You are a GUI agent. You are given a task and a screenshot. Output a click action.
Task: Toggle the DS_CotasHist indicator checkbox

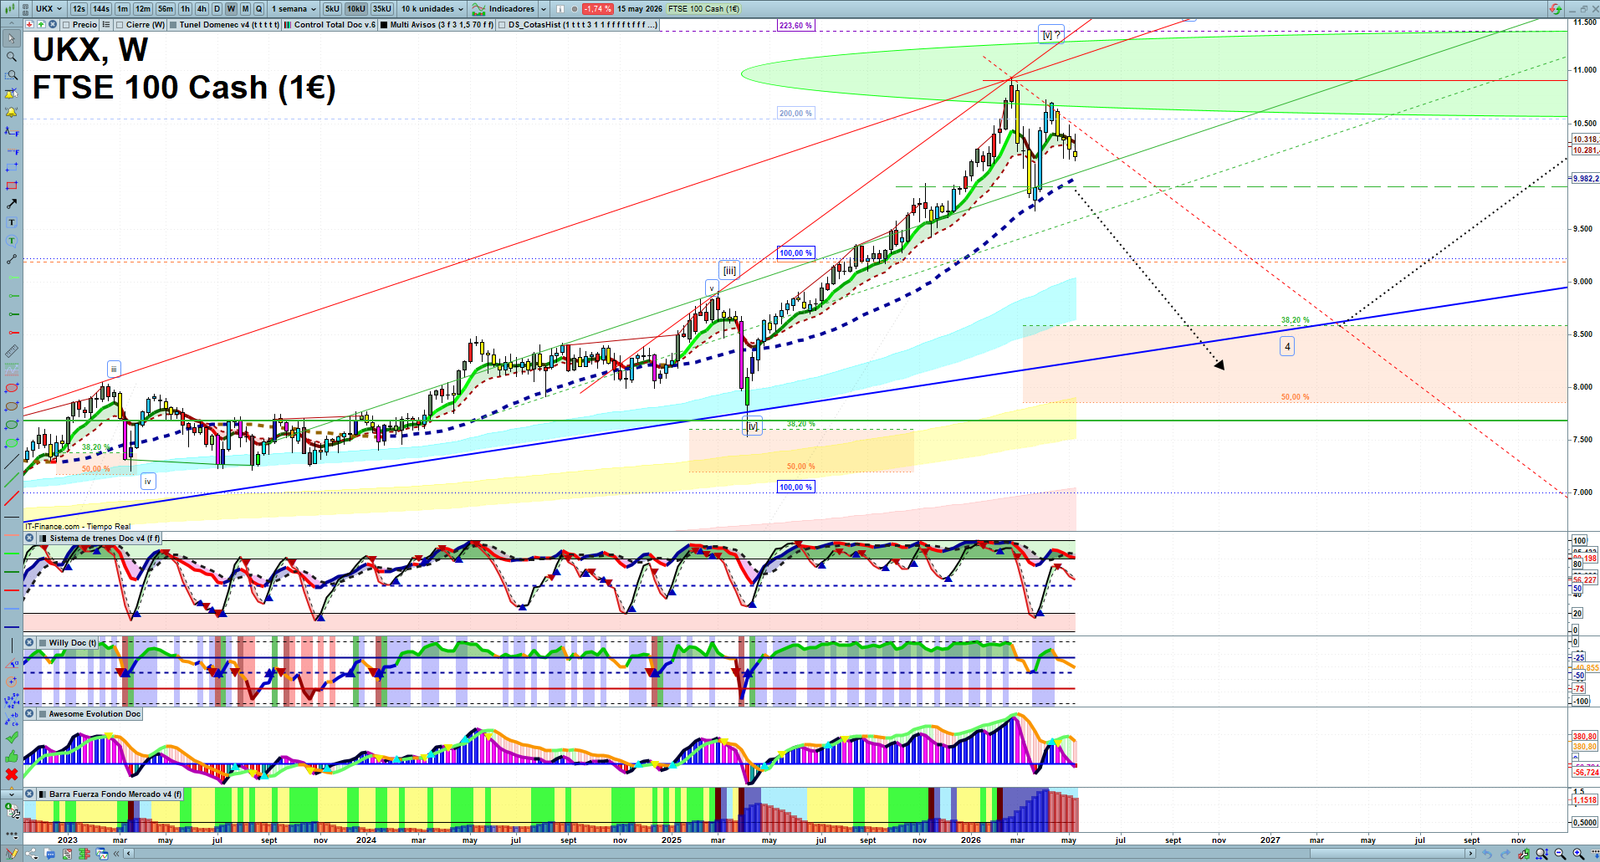tap(502, 25)
